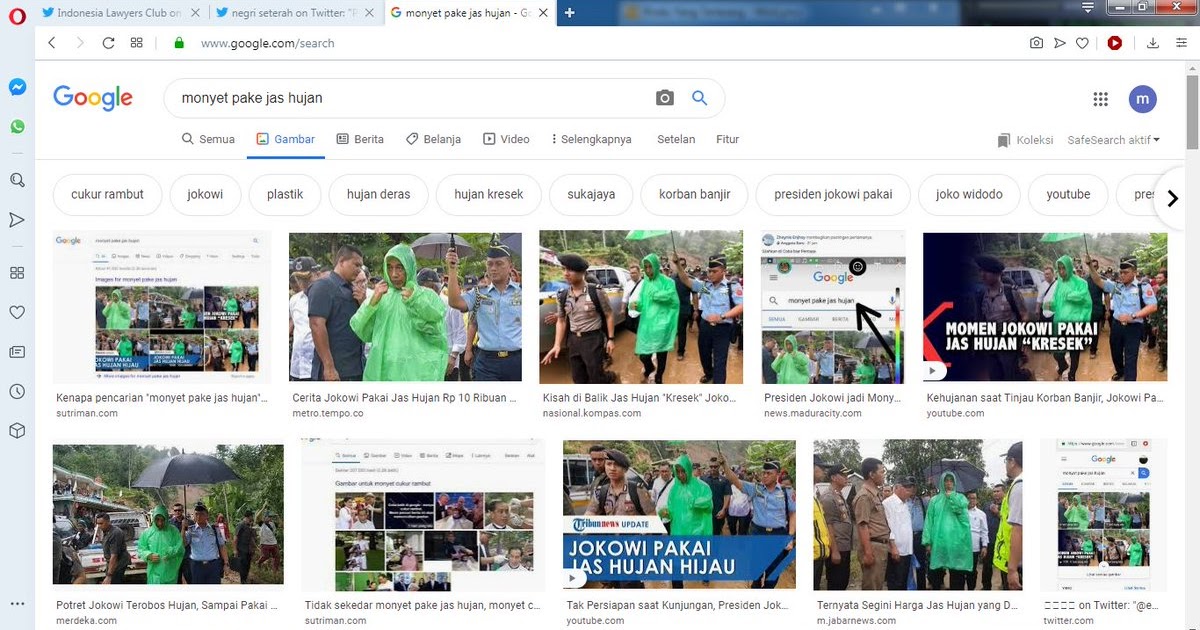Open the Google apps grid
The width and height of the screenshot is (1200, 630).
pos(1101,99)
